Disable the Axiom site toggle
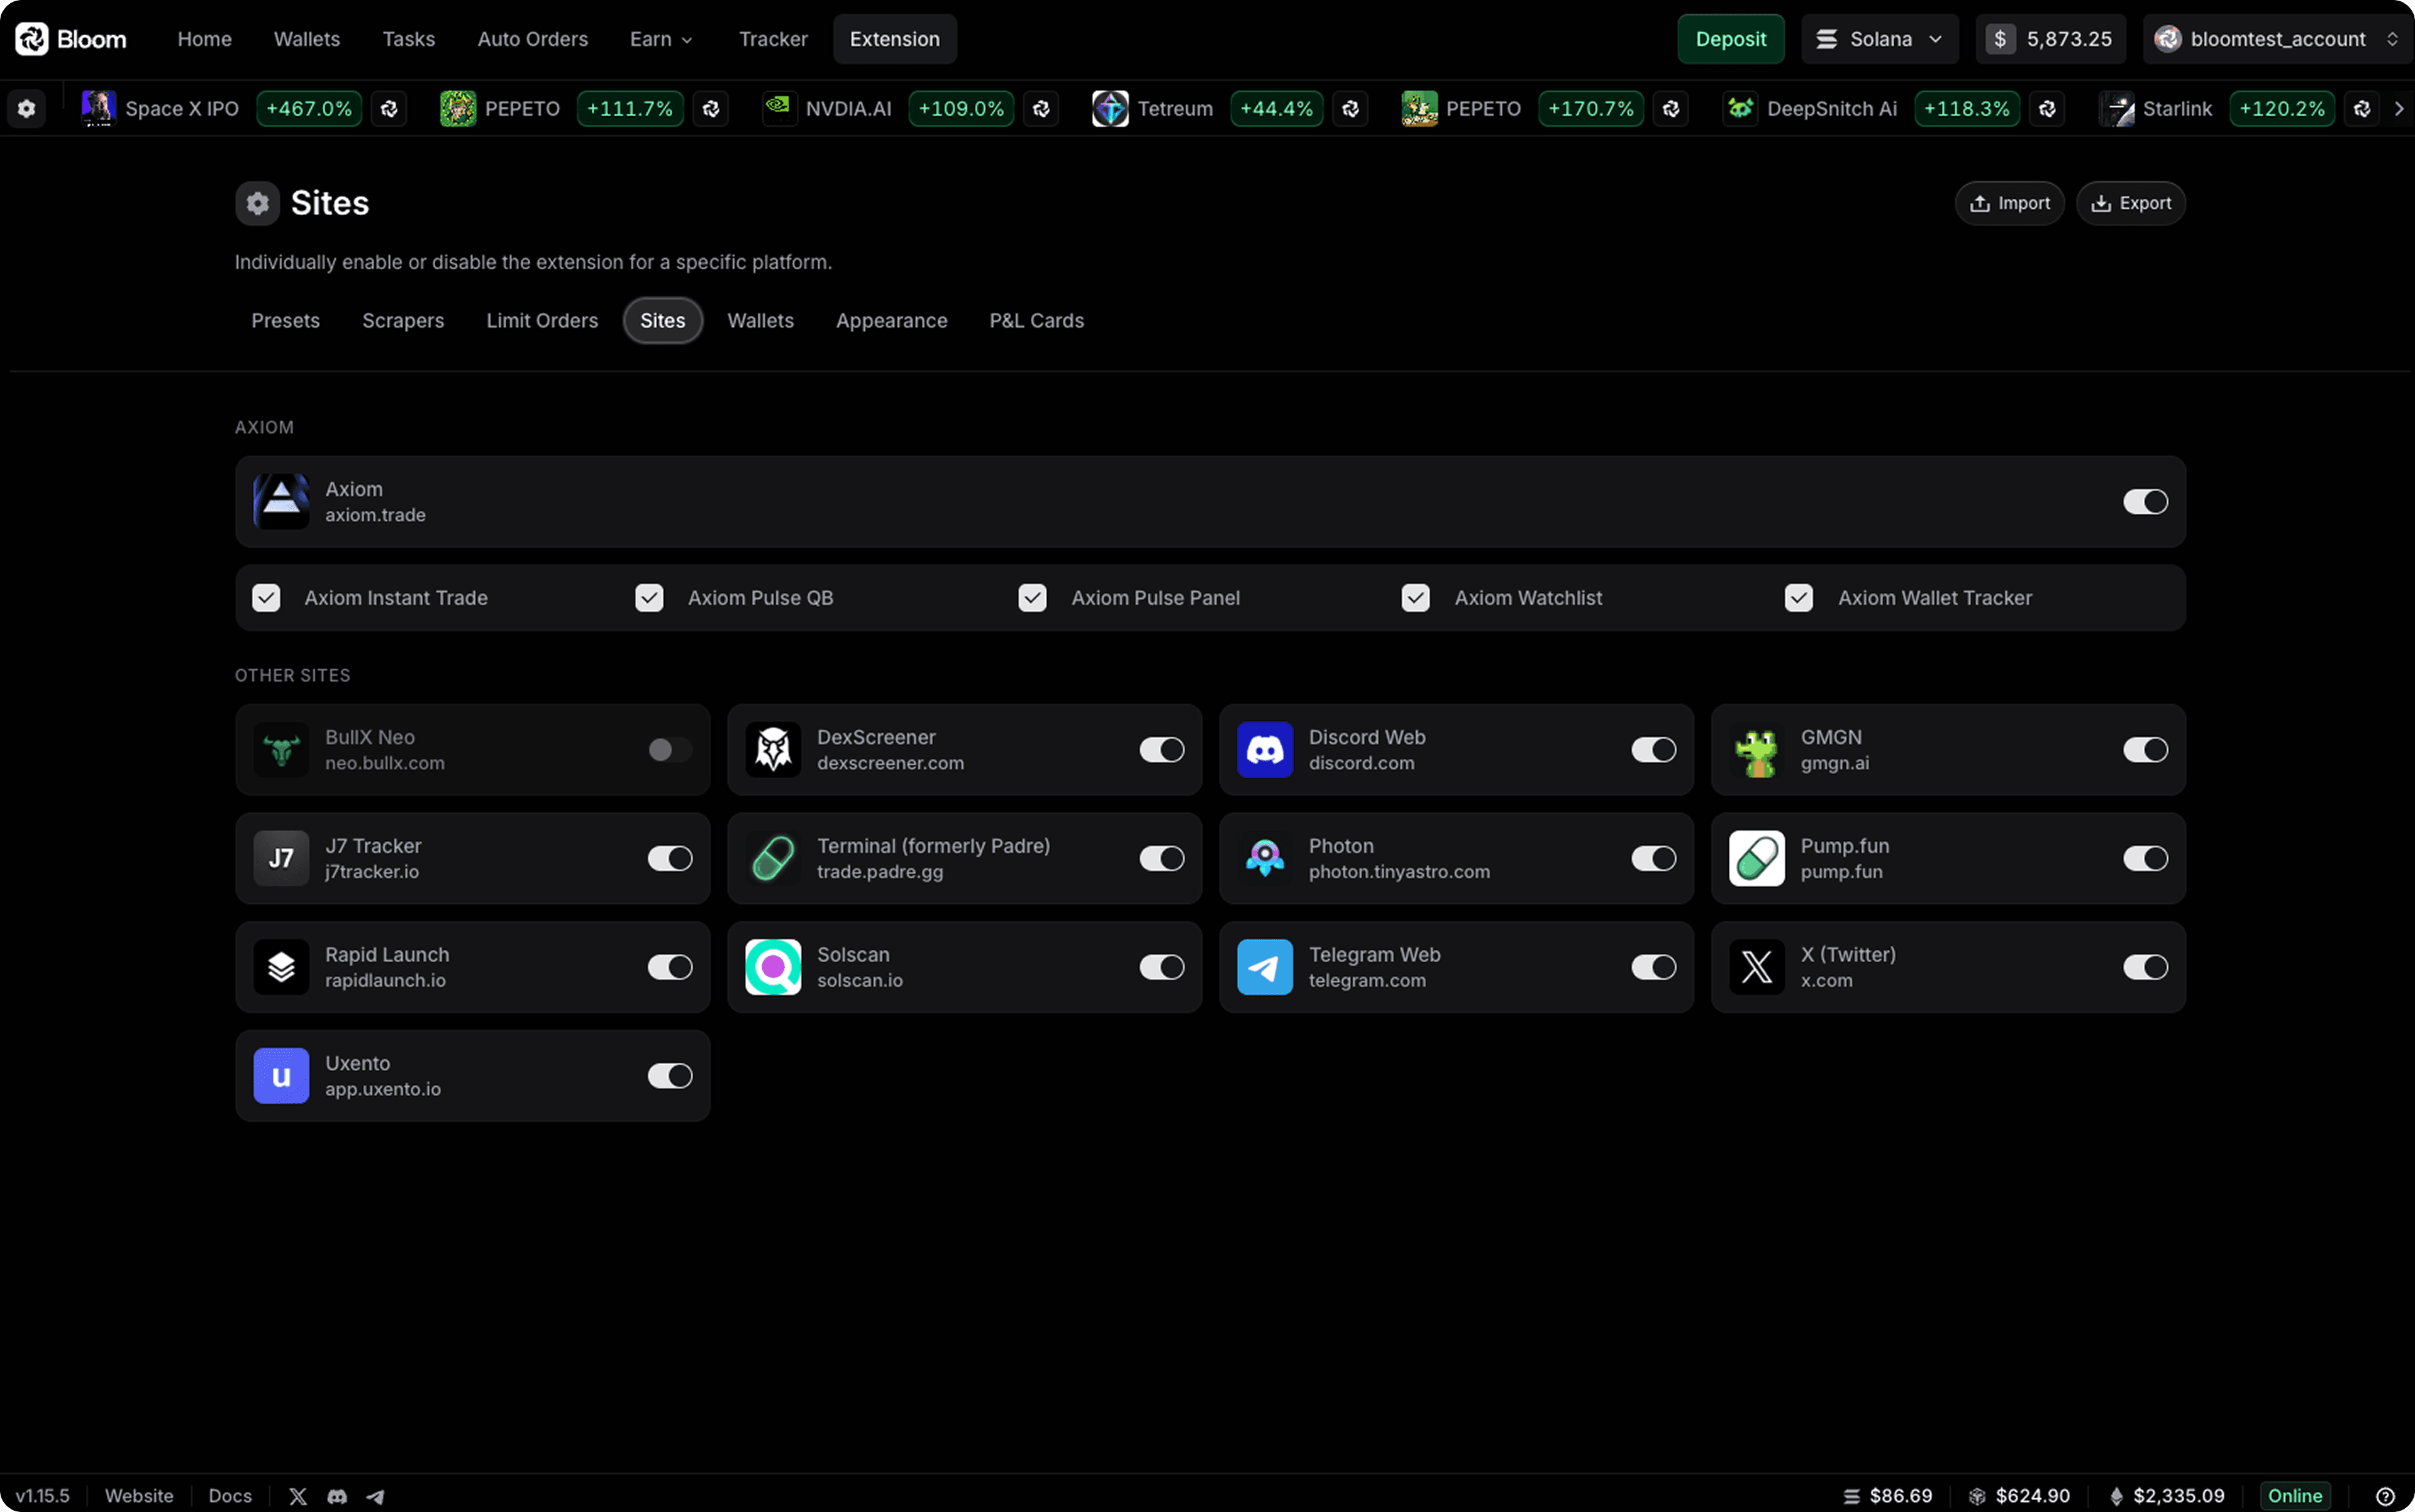The height and width of the screenshot is (1512, 2415). pos(2146,502)
